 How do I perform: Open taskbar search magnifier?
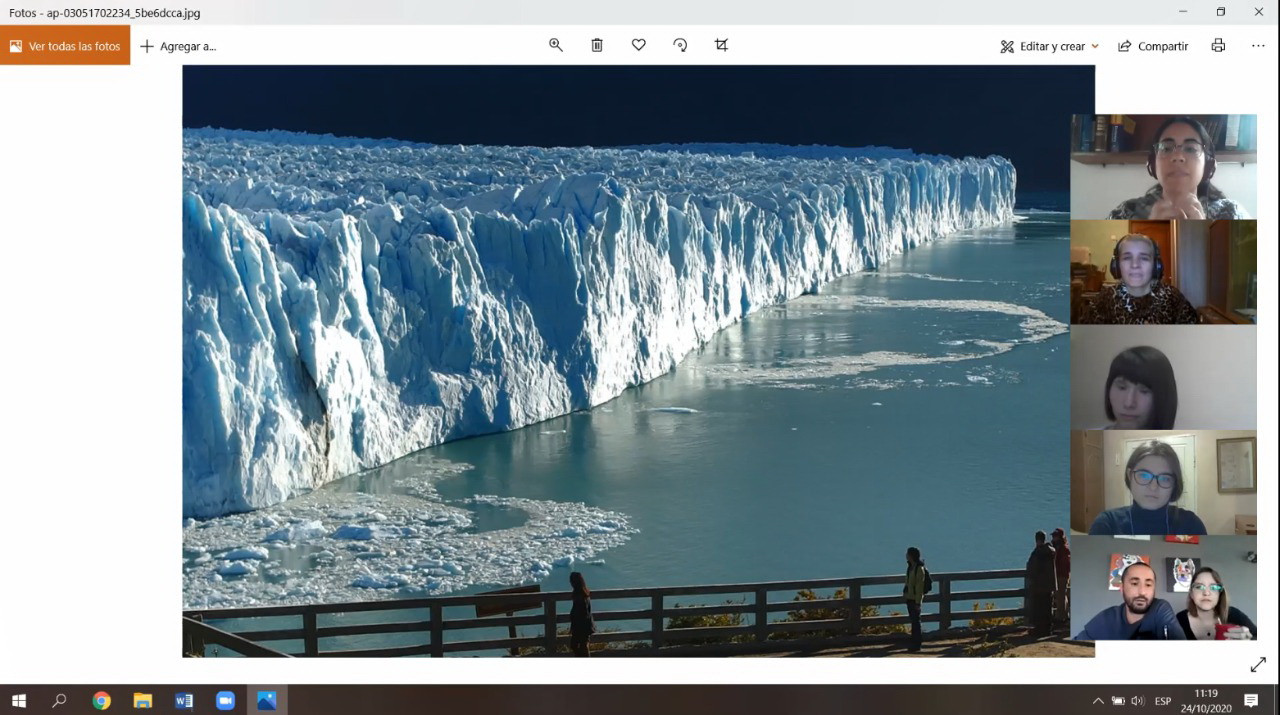coord(59,700)
